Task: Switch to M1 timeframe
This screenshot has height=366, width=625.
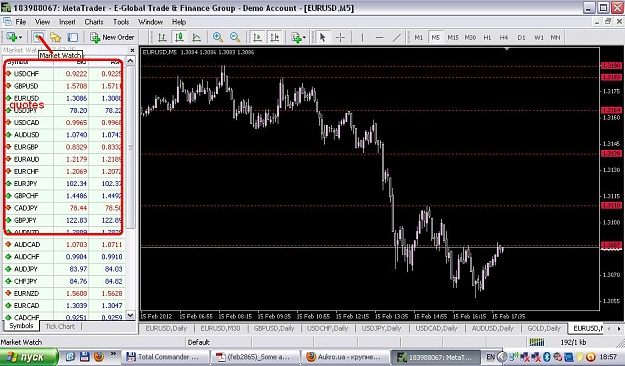Action: coord(419,37)
